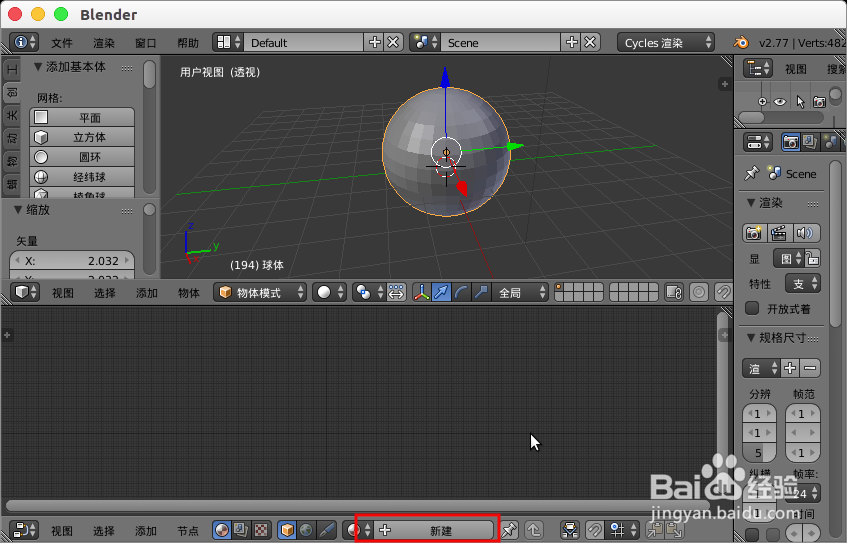Render still image camera button
Screen dimensions: 847x543
(x=753, y=233)
